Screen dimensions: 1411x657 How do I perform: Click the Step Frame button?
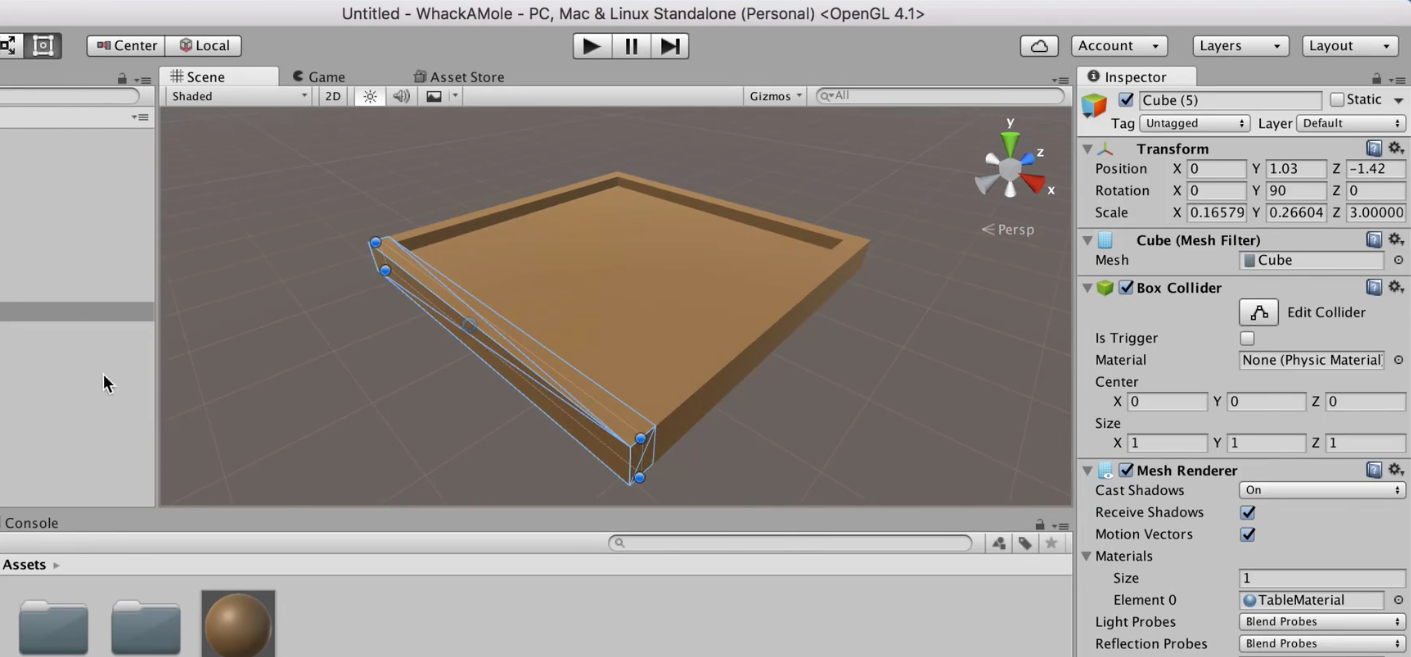[669, 46]
